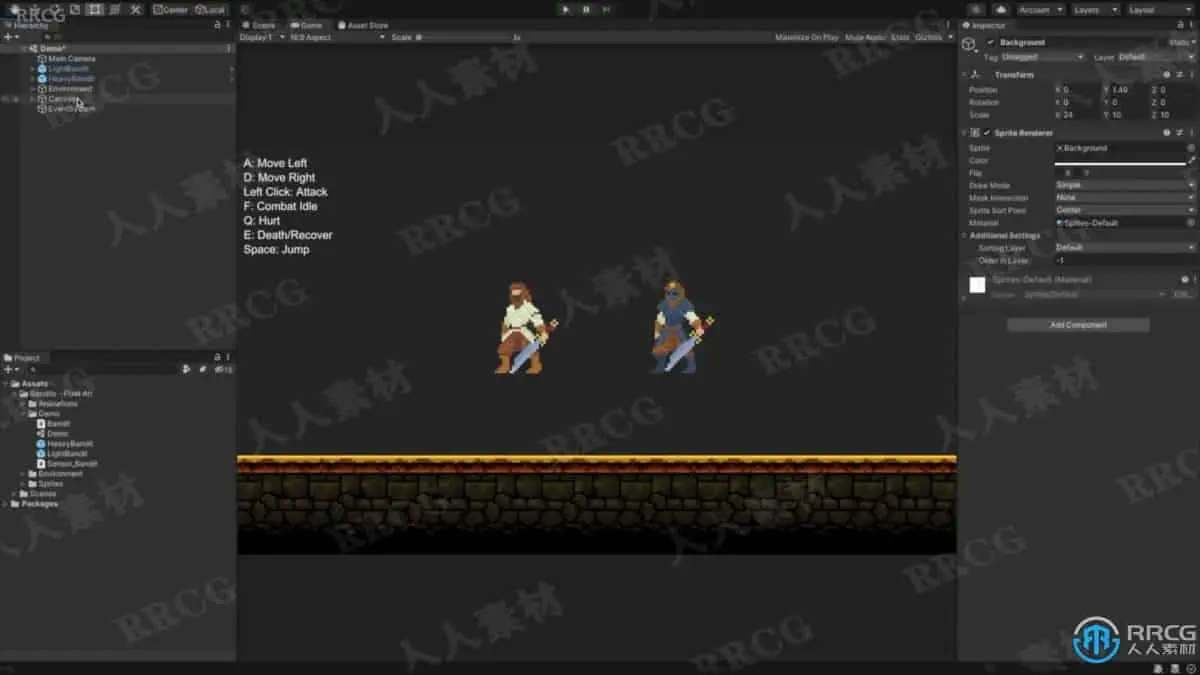
Task: Toggle Mute Audio in Game view
Action: point(865,37)
